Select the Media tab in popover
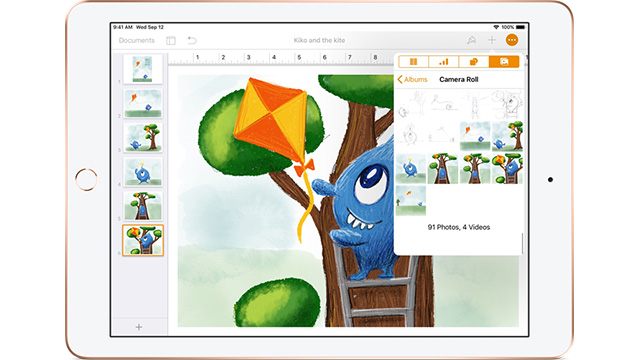 (x=504, y=62)
